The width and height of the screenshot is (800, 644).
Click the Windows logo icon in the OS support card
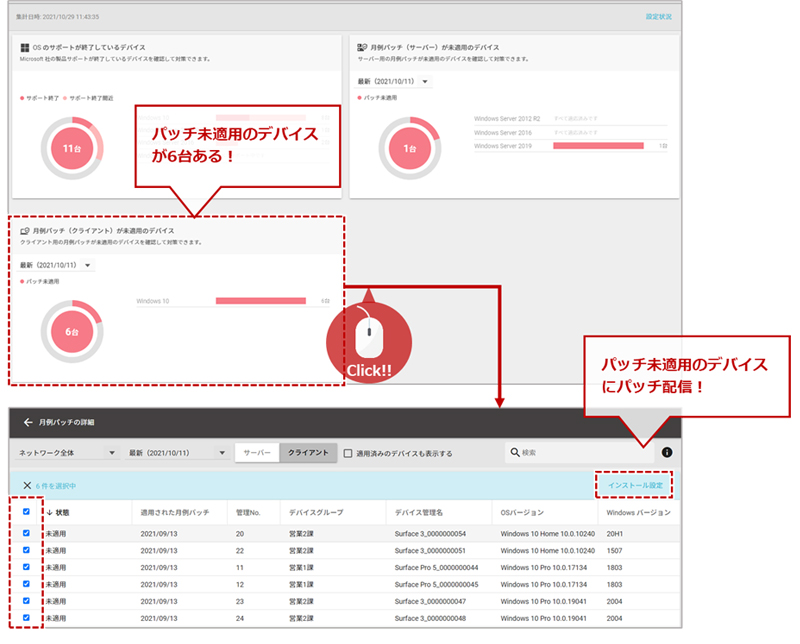pyautogui.click(x=24, y=47)
